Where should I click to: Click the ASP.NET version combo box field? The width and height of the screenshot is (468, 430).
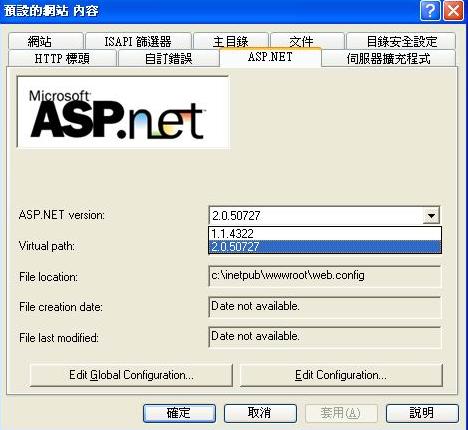point(324,215)
